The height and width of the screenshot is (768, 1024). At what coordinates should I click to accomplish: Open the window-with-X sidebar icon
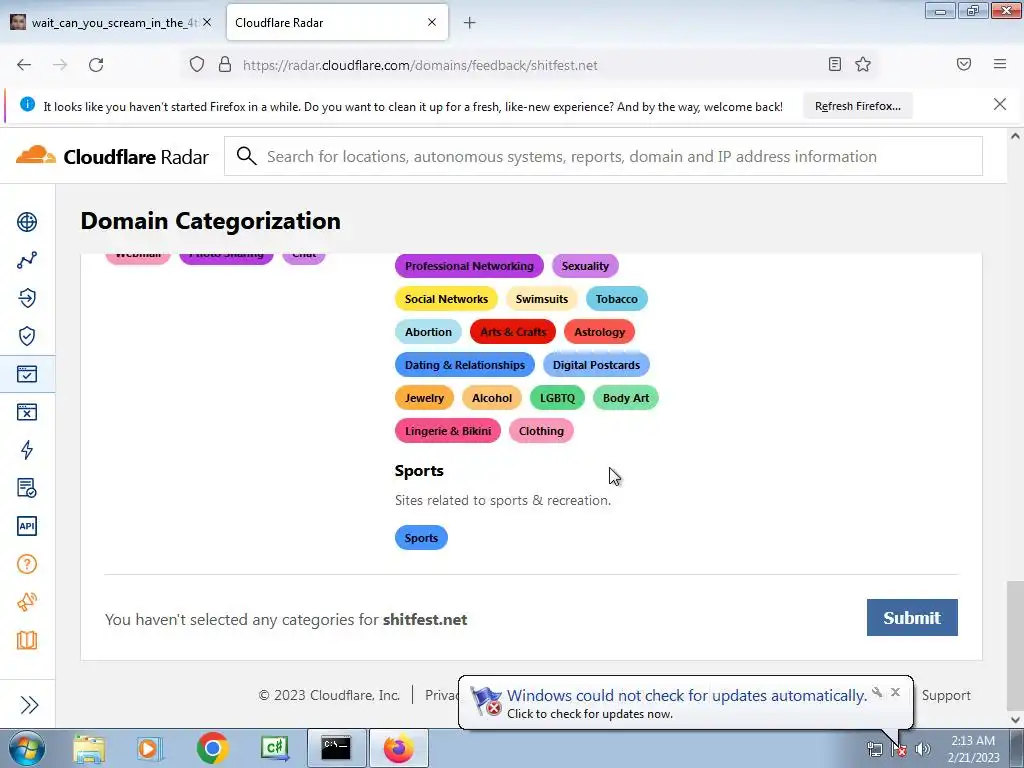(27, 412)
